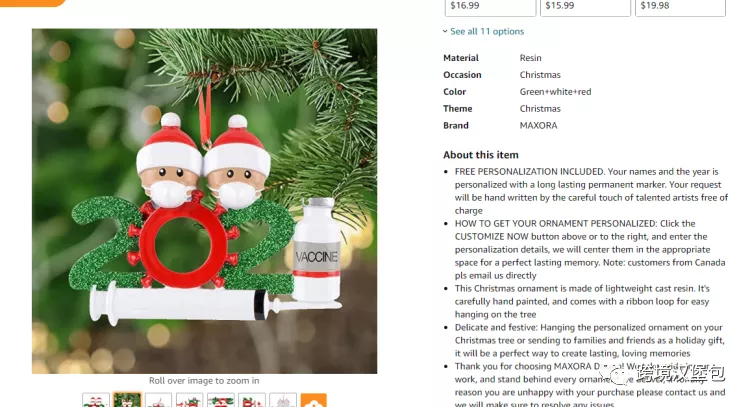Viewport: 750px width, 407px height.
Task: Click the main ornament product image
Action: [205, 201]
